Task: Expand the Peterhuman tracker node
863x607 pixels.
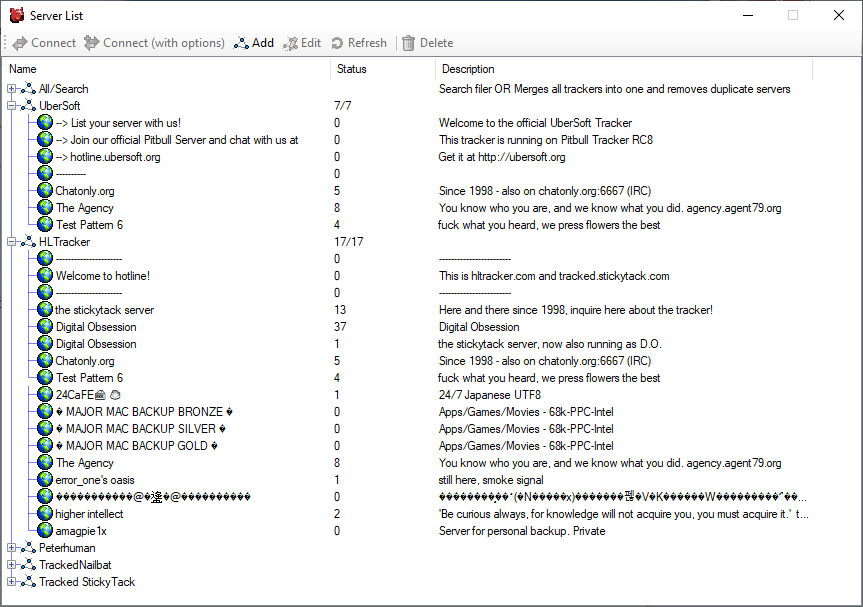Action: click(12, 548)
